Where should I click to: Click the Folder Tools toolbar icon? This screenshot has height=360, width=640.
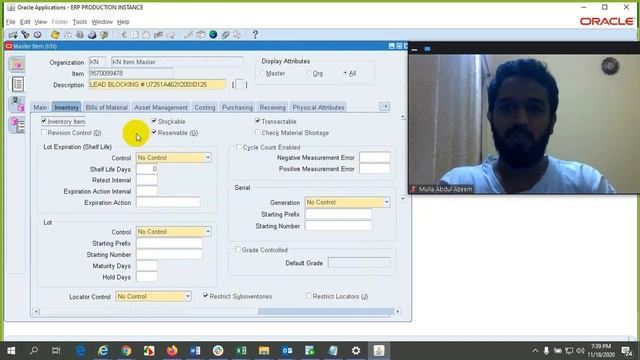pyautogui.click(x=237, y=35)
